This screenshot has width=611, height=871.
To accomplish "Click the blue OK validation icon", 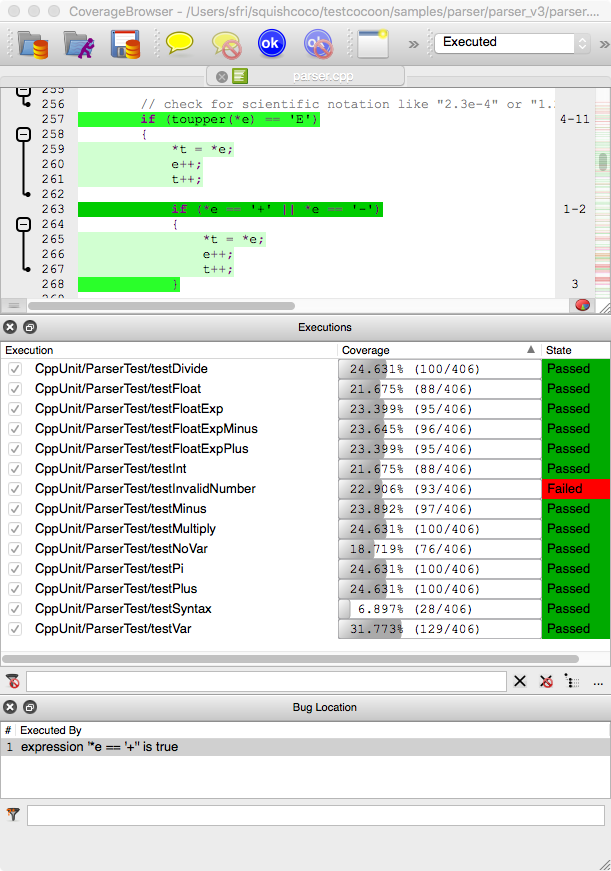I will (271, 43).
